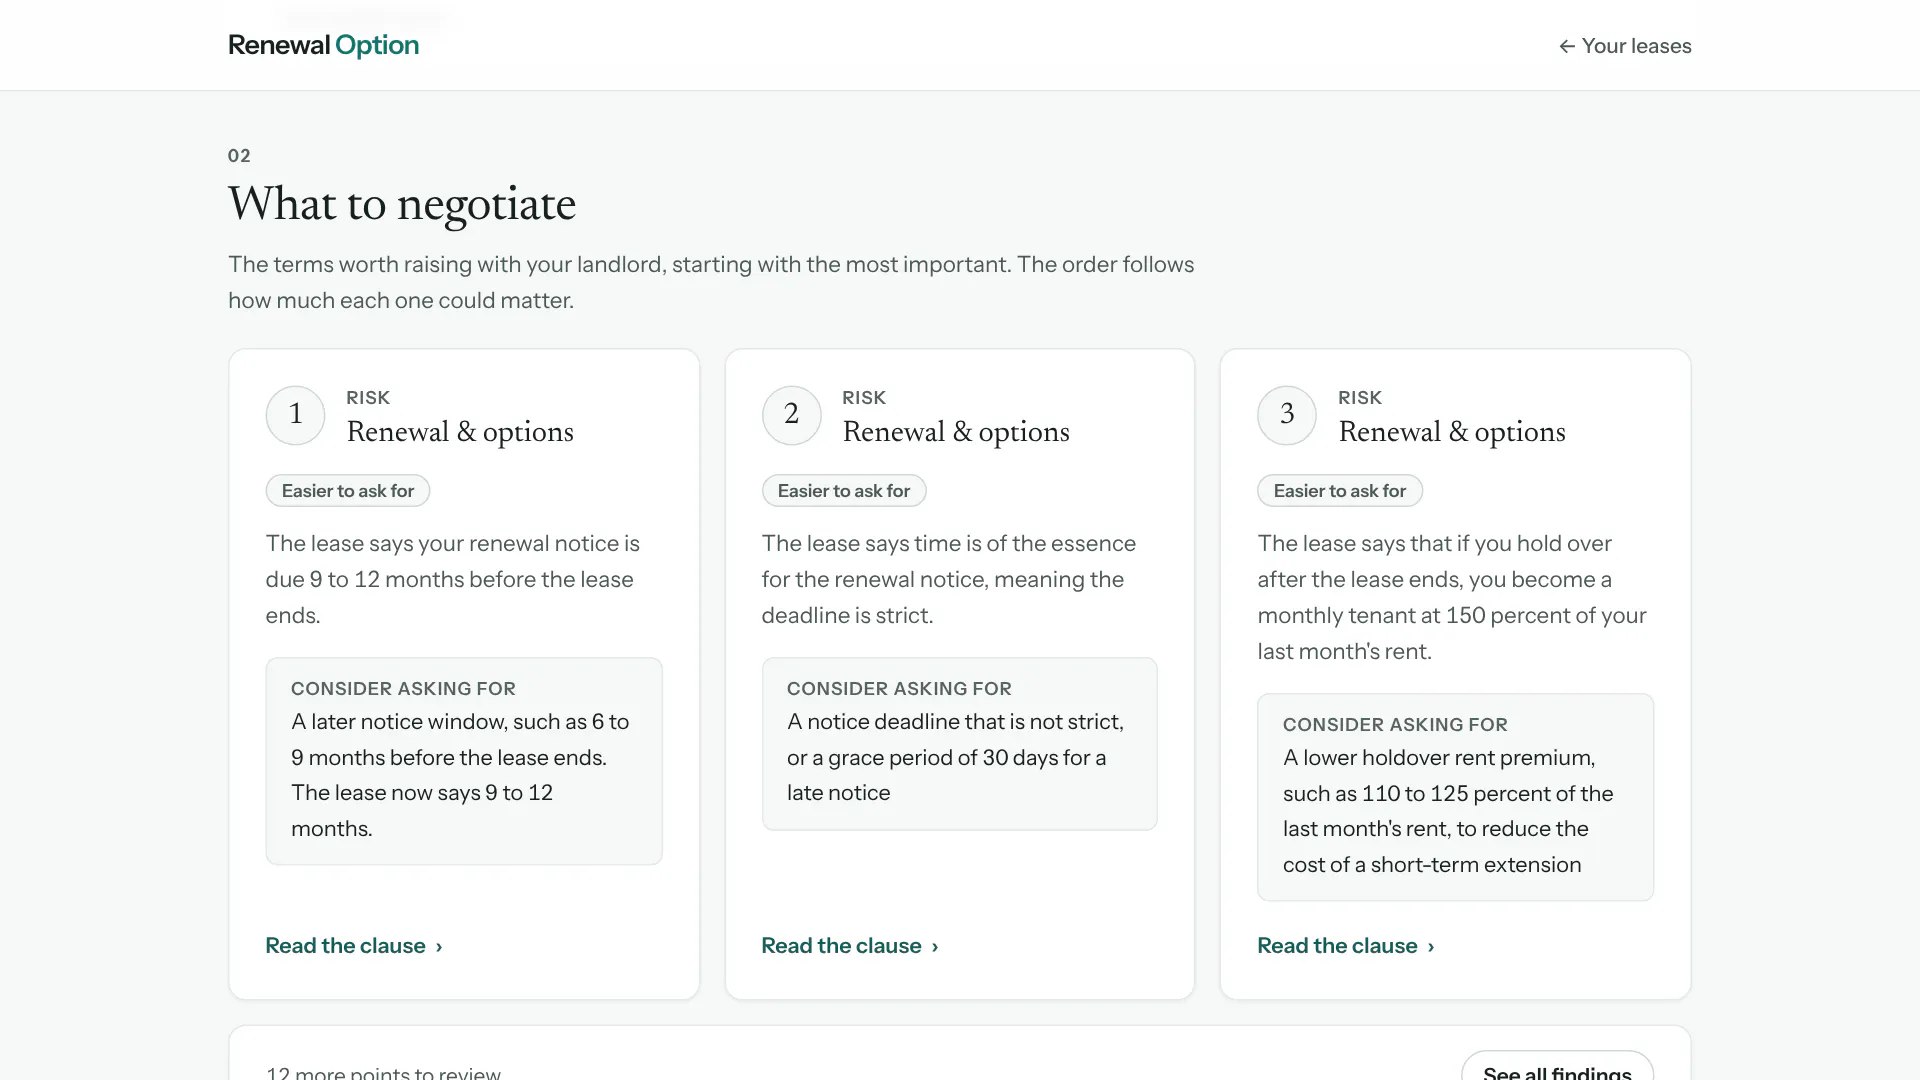Click Easier to ask for tag in card 3

1339,491
